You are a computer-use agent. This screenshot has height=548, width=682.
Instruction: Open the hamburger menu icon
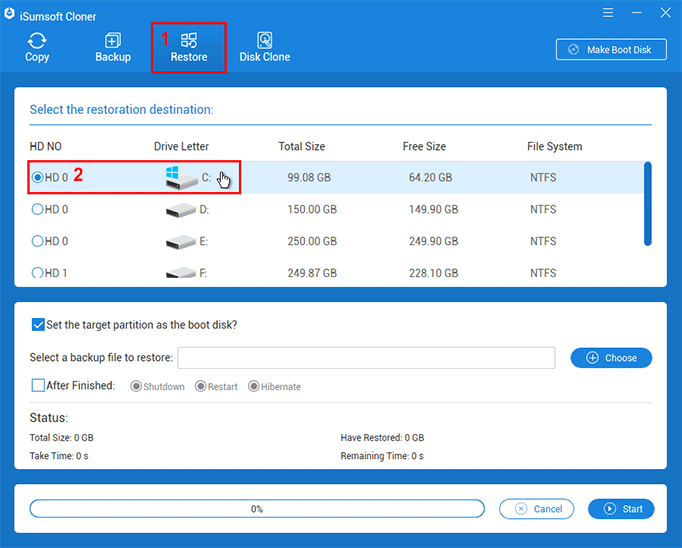608,13
